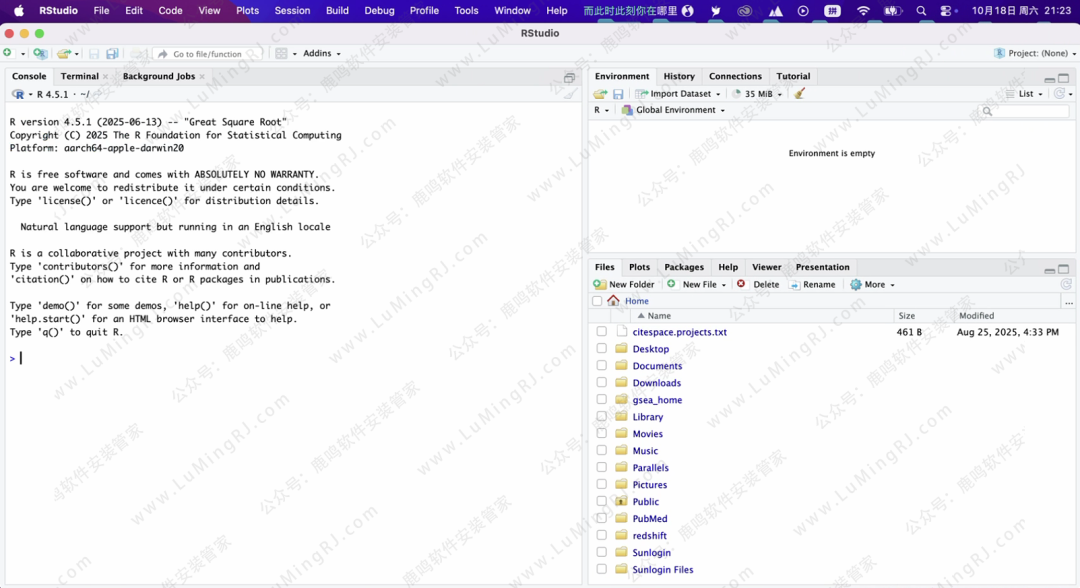Click the New Folder button
This screenshot has height=588, width=1080.
(624, 285)
